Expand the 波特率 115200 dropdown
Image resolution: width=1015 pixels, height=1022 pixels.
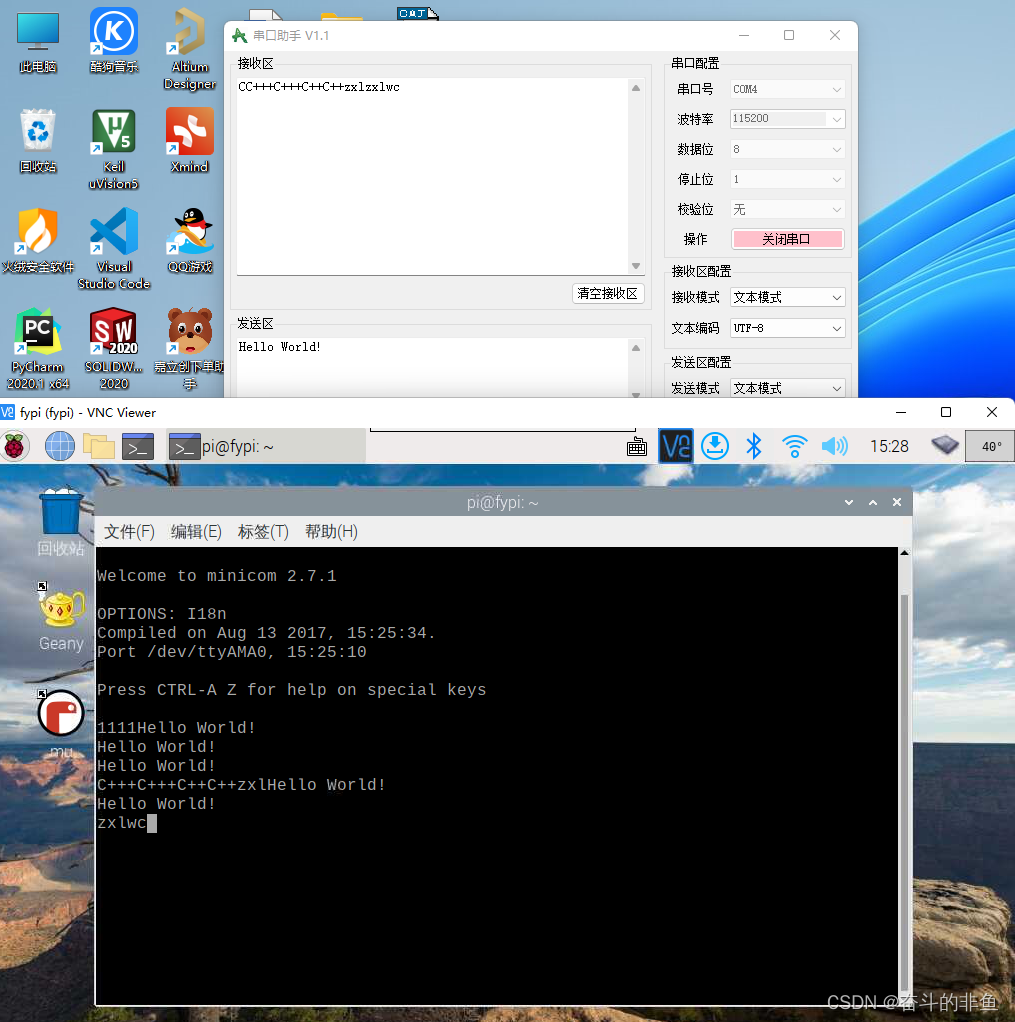(x=787, y=119)
